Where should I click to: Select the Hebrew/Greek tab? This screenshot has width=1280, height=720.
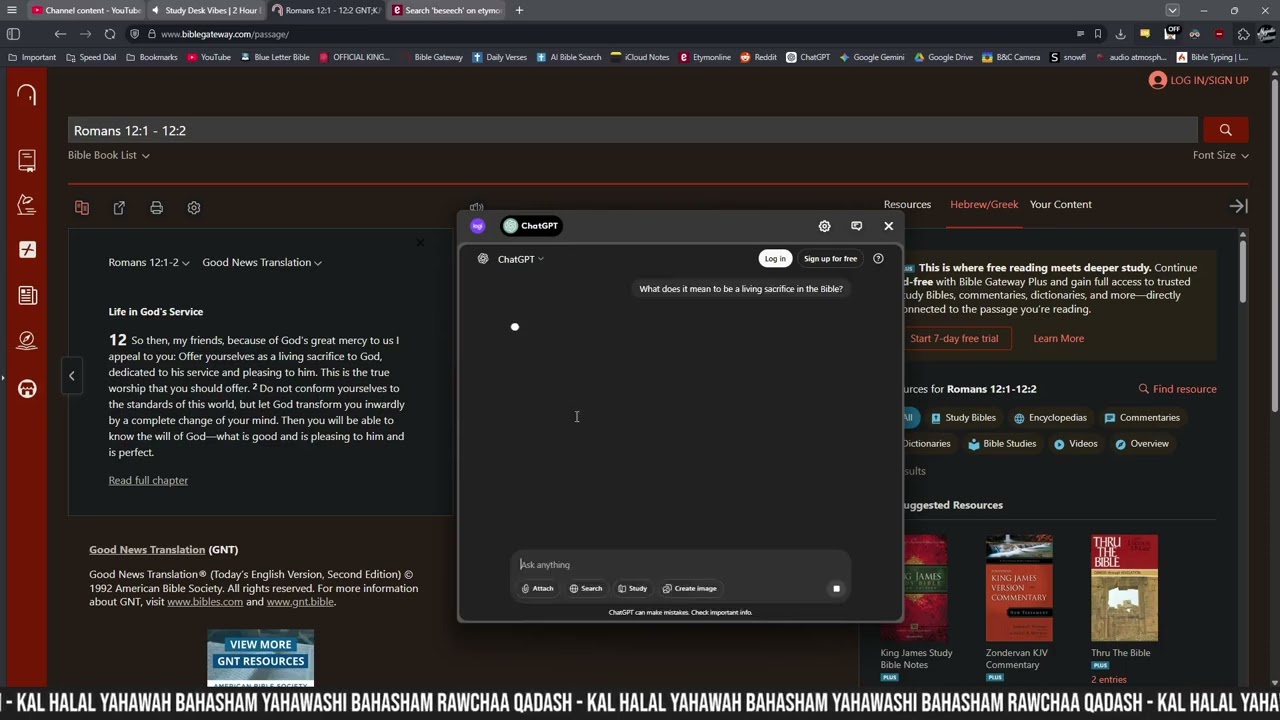click(x=984, y=204)
